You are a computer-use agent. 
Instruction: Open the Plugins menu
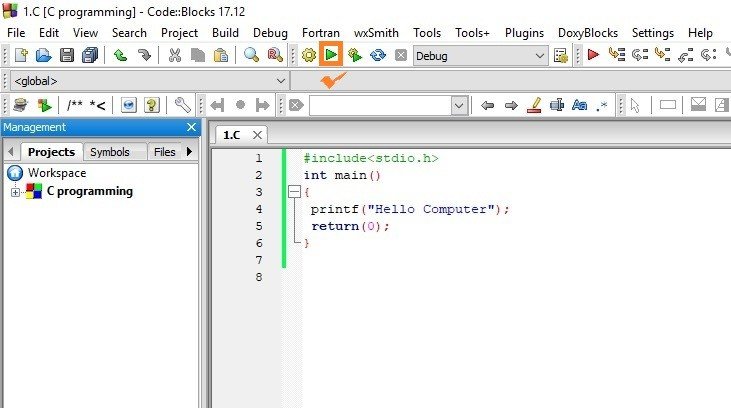524,33
